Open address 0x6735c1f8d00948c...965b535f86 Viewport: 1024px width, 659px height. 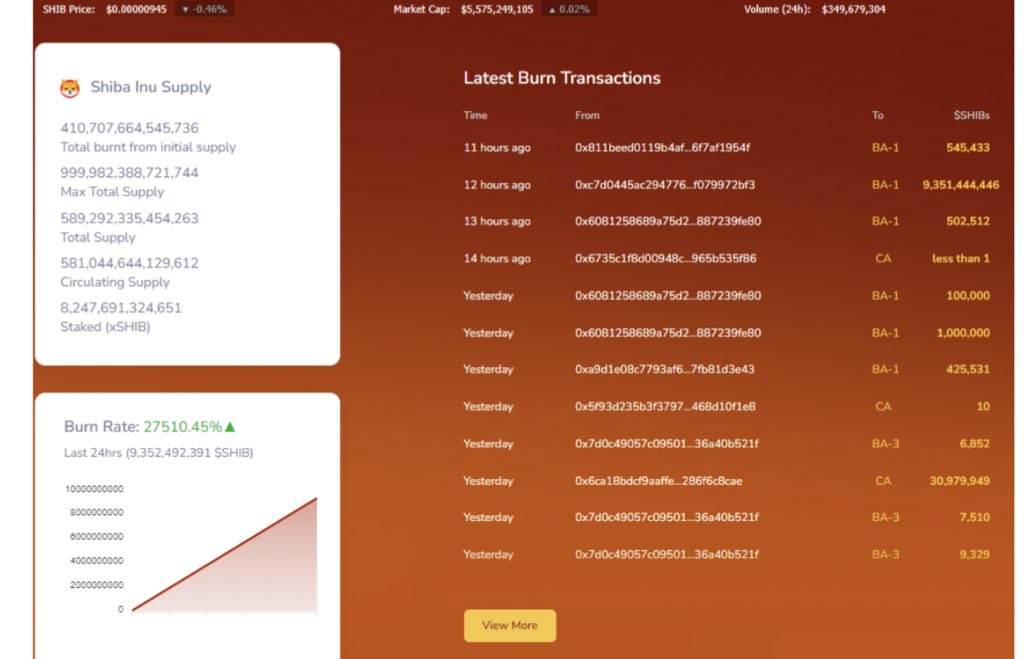665,259
